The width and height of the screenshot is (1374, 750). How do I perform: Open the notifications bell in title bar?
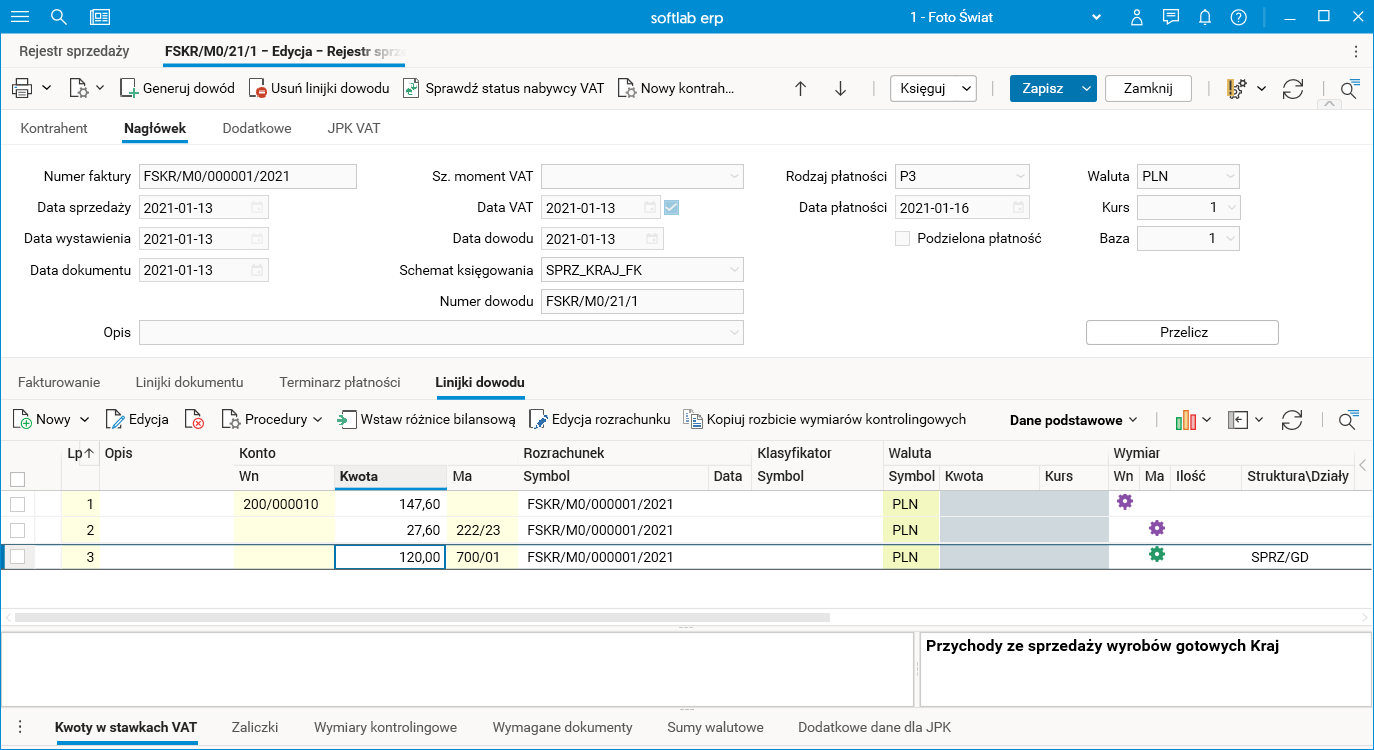pyautogui.click(x=1205, y=17)
